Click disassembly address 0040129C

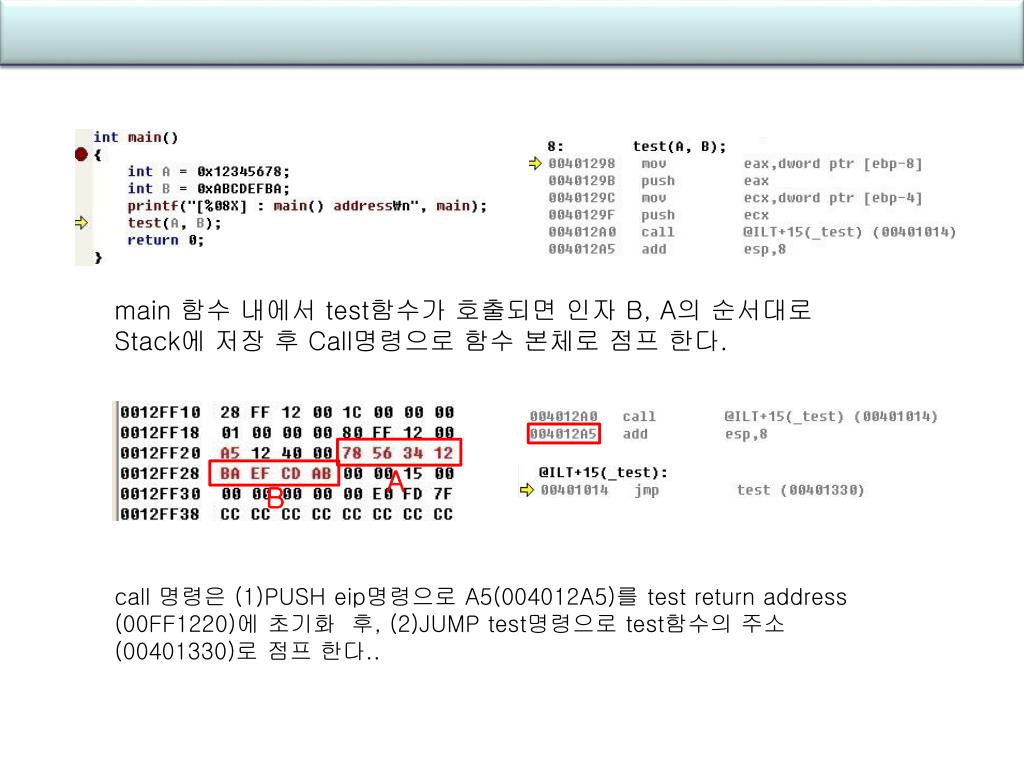[581, 198]
